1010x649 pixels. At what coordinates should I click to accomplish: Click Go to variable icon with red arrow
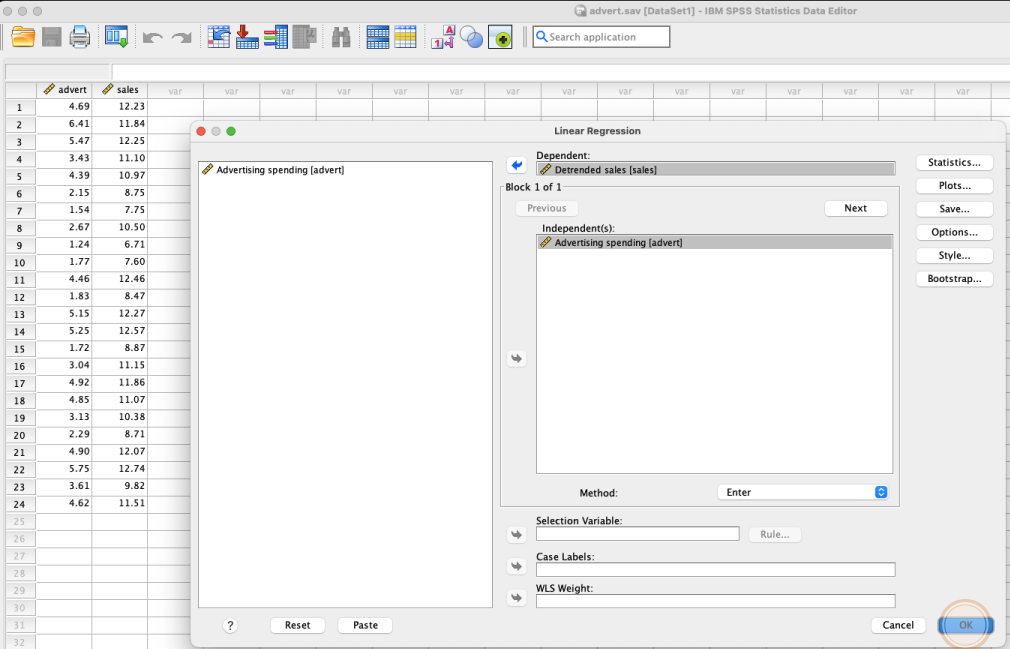click(247, 37)
